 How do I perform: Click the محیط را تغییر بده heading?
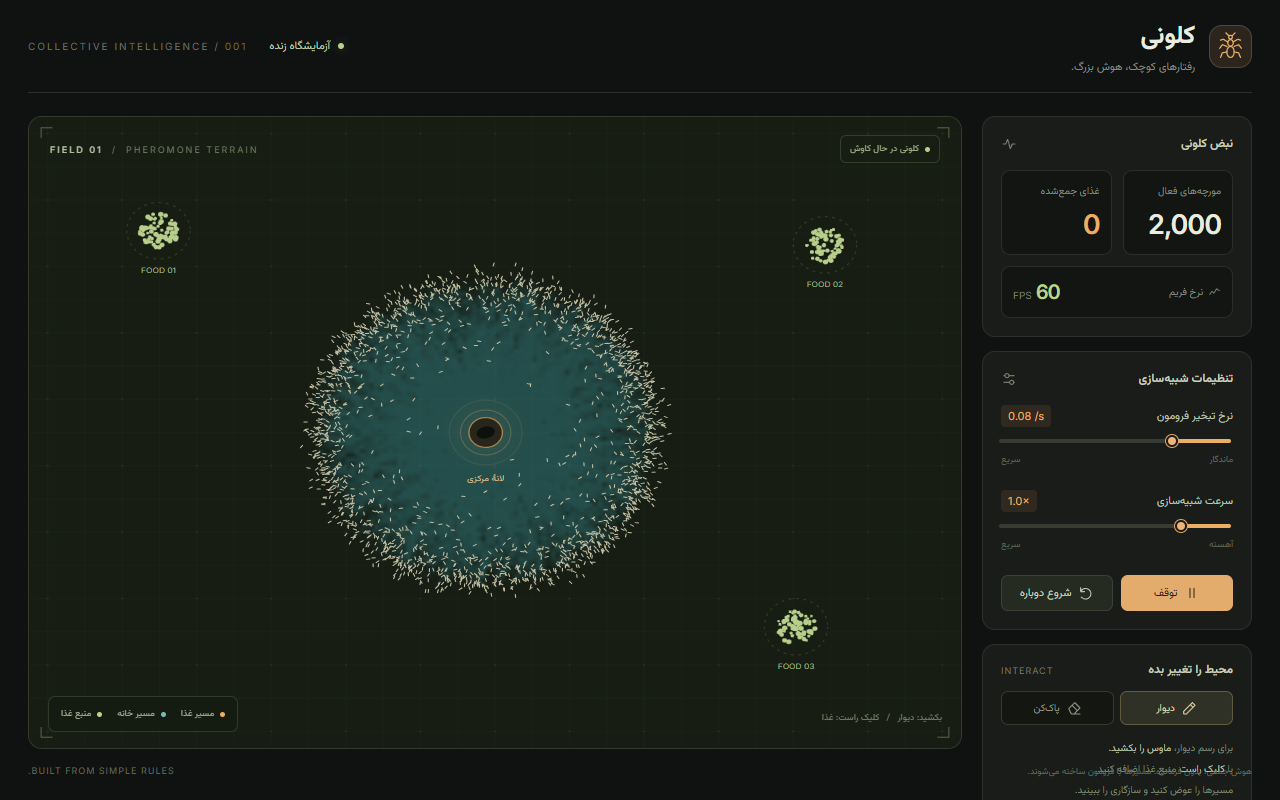coord(1190,670)
